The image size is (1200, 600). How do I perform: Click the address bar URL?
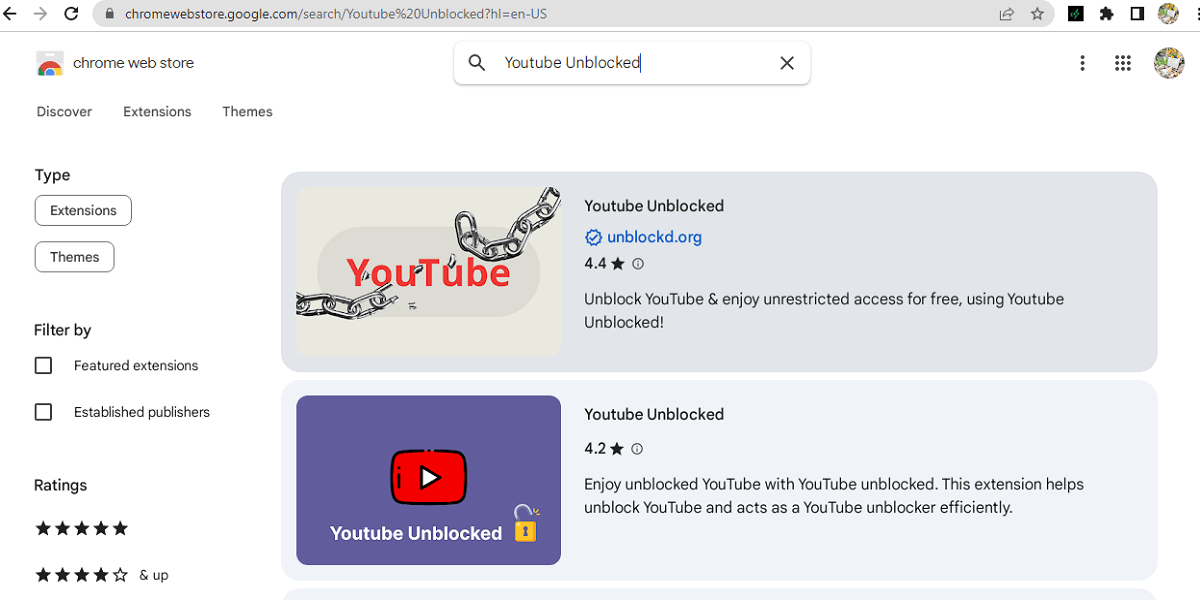335,14
